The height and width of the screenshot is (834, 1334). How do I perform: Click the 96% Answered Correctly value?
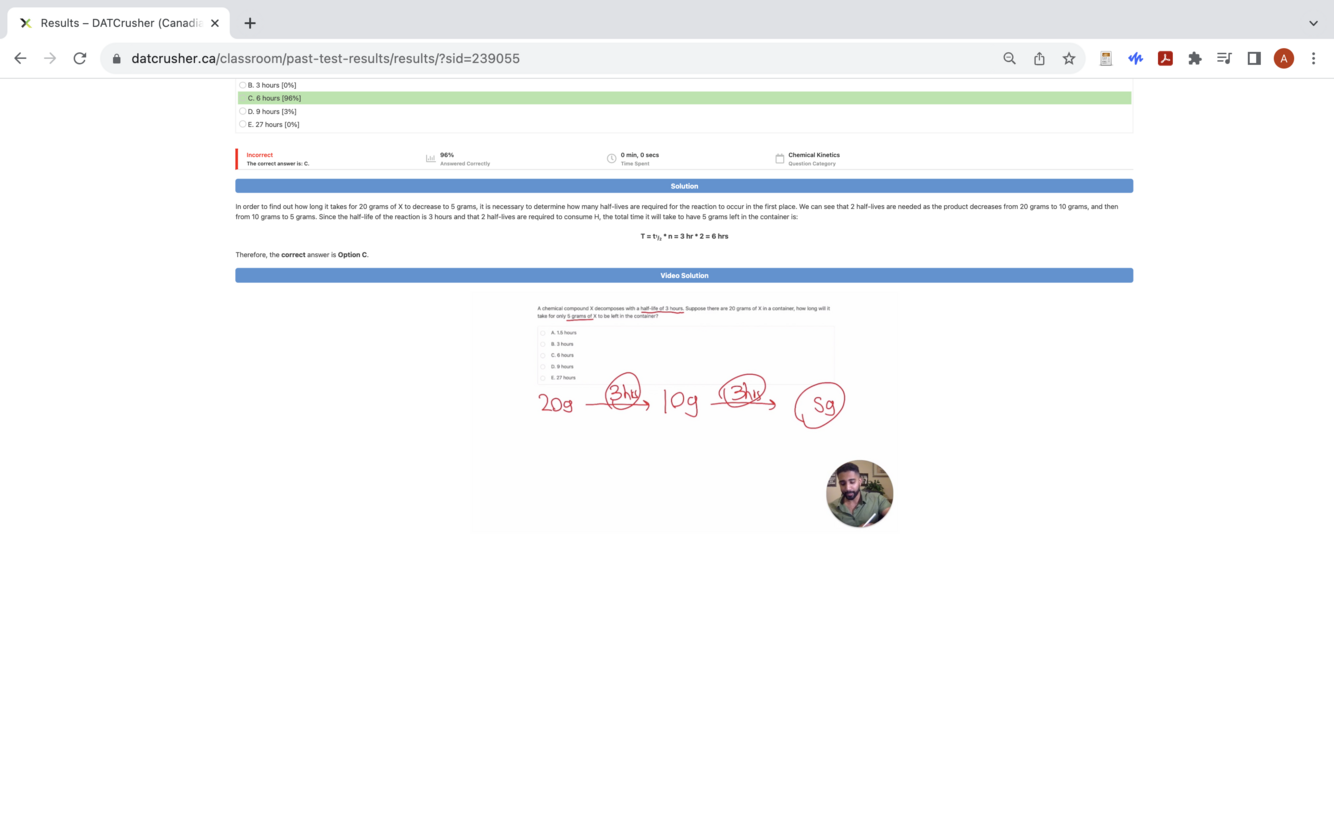point(447,155)
